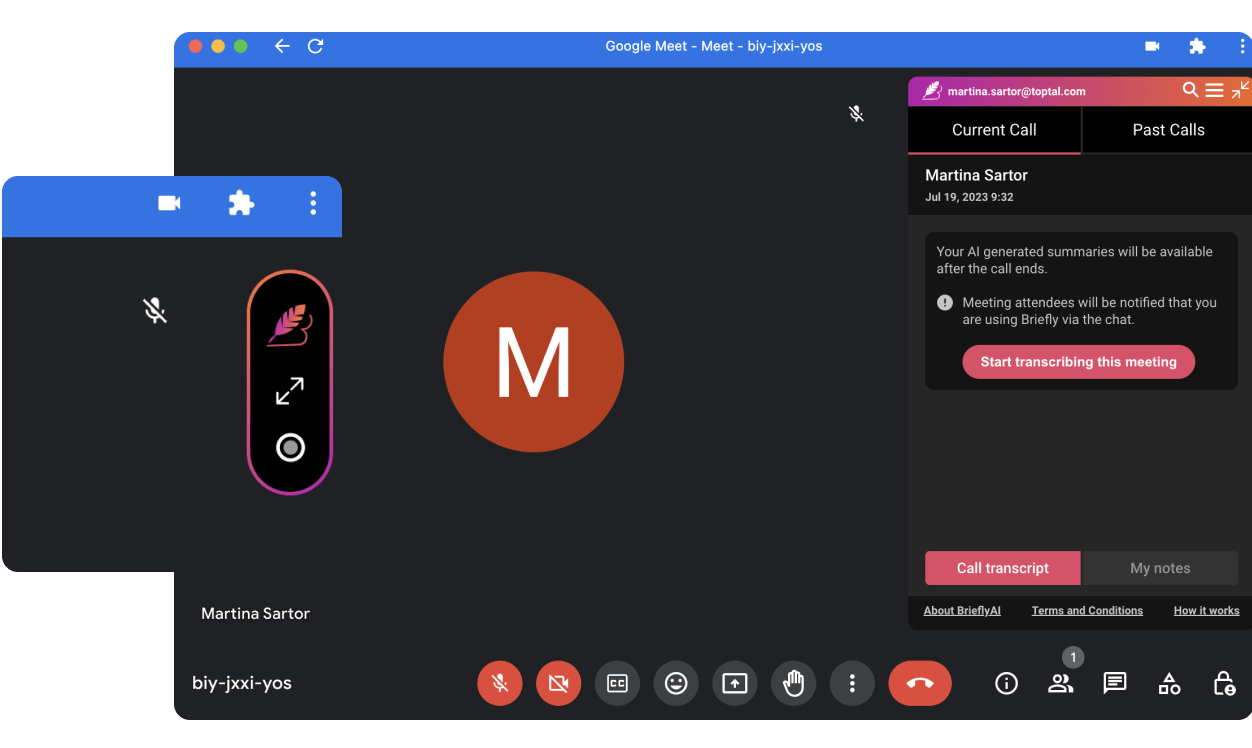Toggle closed captions

pos(617,684)
